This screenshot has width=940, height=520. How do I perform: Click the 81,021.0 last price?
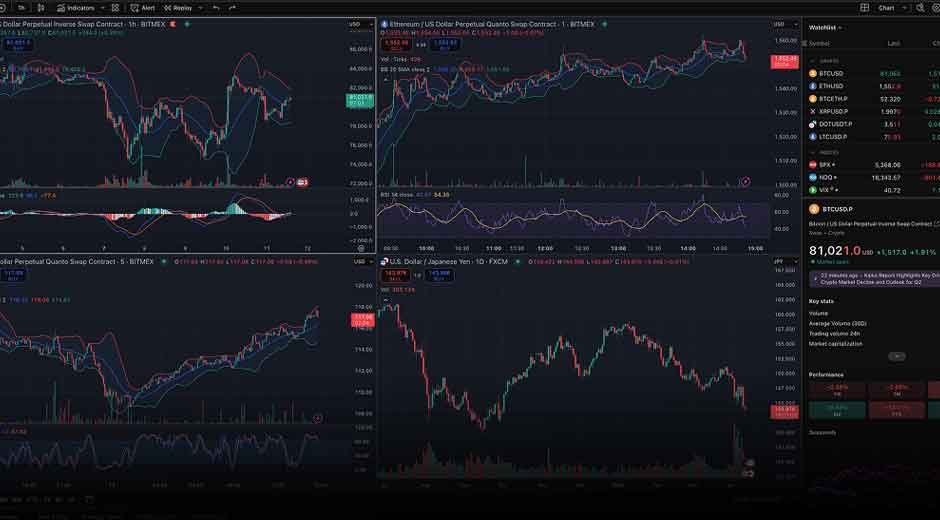835,251
